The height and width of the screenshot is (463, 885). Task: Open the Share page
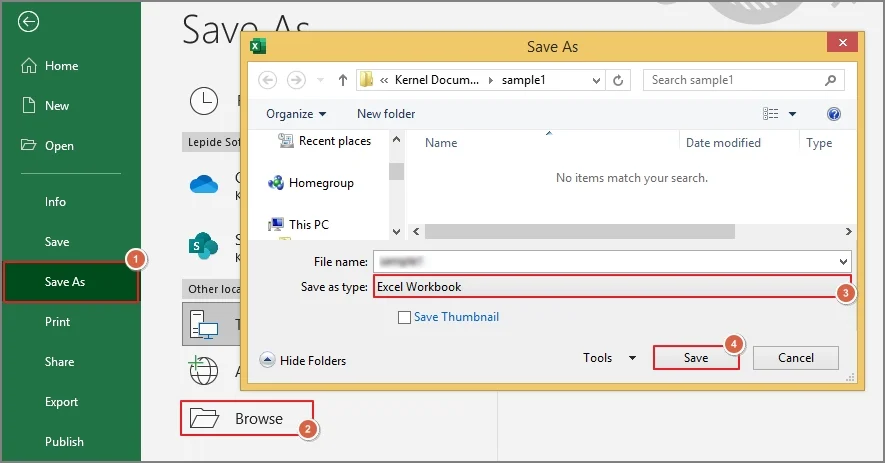pos(59,362)
